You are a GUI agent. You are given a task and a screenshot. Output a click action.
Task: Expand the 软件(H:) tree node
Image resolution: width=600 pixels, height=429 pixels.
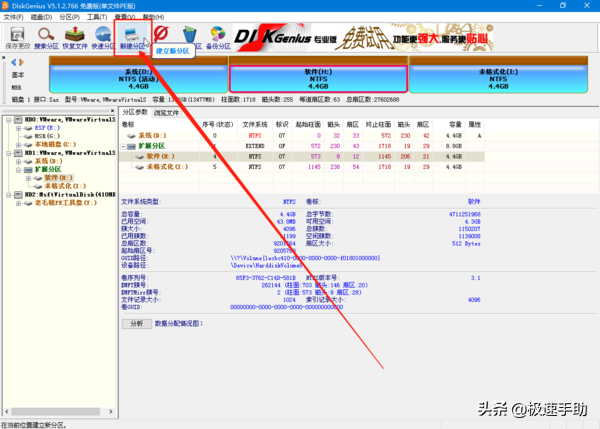point(28,178)
